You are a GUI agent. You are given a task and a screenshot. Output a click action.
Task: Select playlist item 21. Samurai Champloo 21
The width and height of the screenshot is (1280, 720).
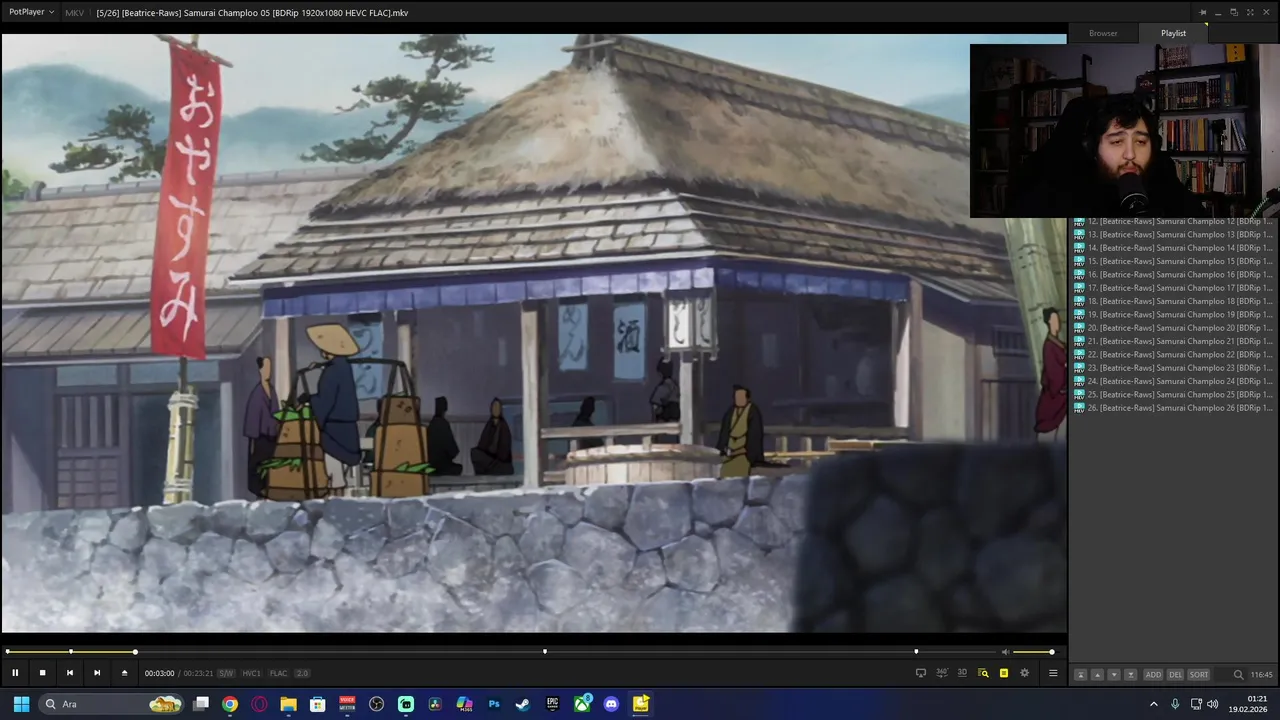coord(1173,341)
